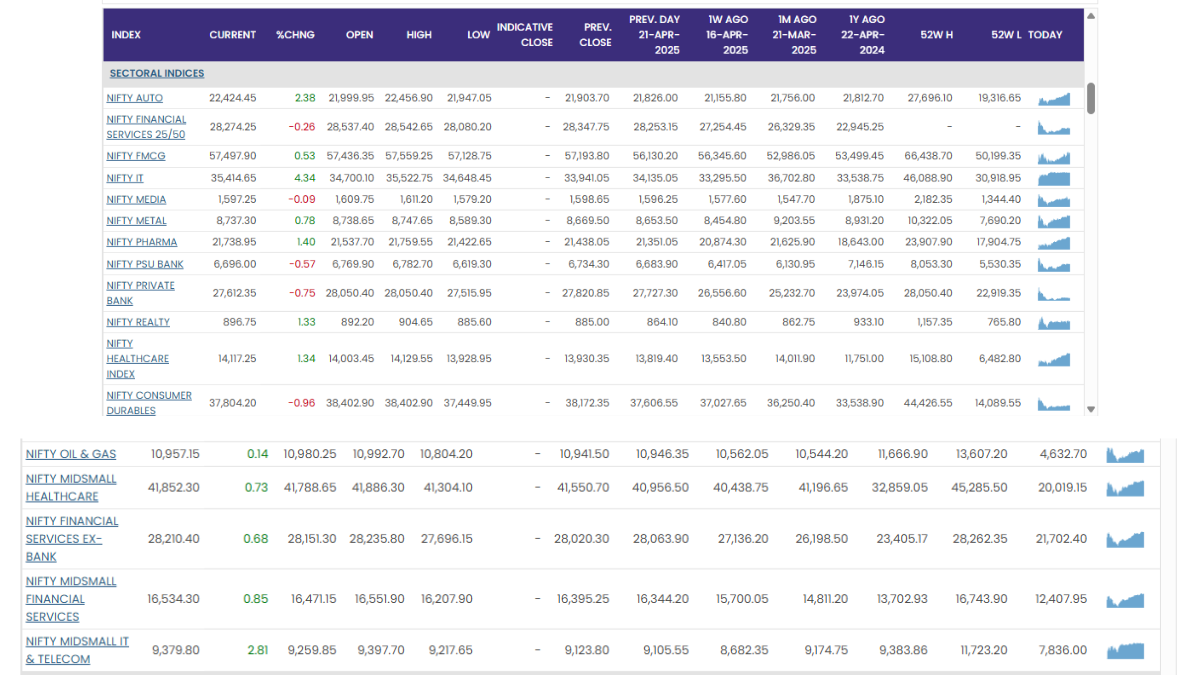Open the NIFTY MEDIA today sparkline
This screenshot has height=675, width=1200.
(x=1054, y=200)
